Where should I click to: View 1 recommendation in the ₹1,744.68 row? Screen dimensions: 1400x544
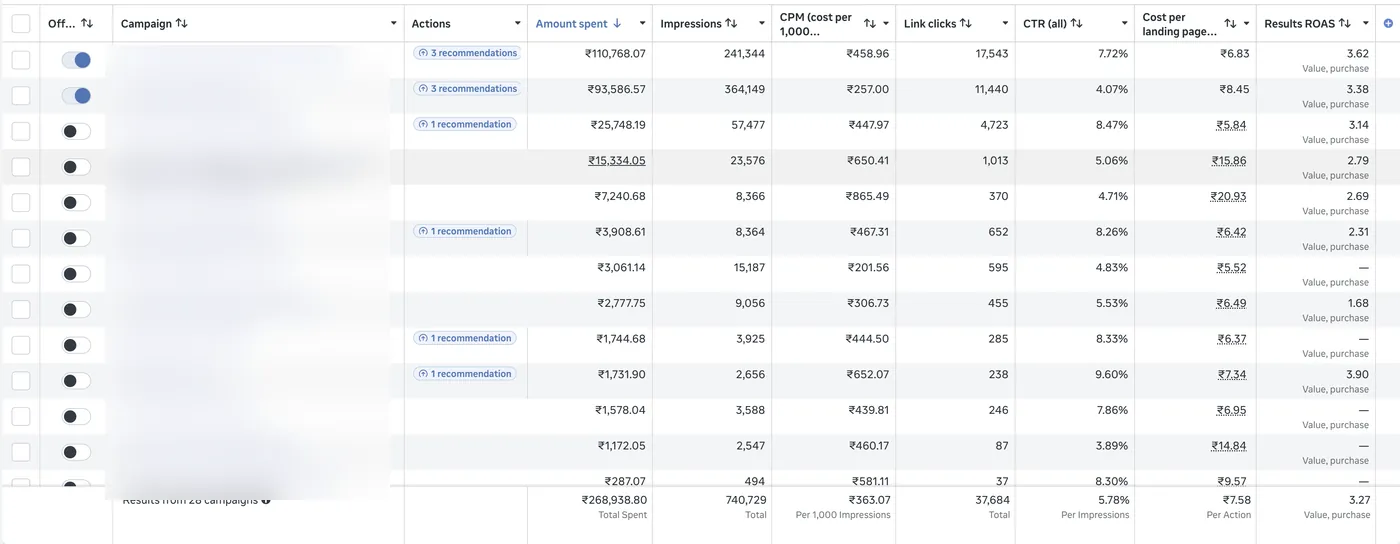click(465, 338)
